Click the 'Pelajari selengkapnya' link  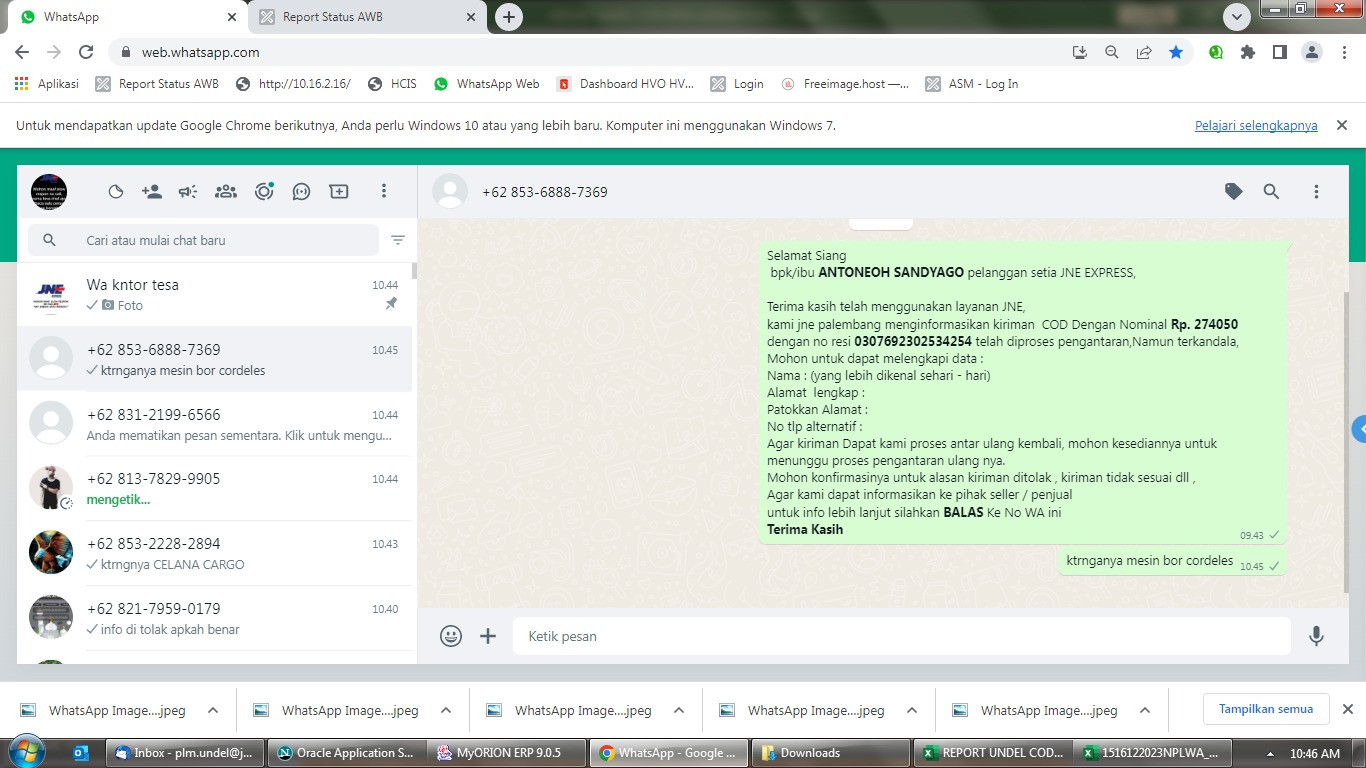(1256, 126)
